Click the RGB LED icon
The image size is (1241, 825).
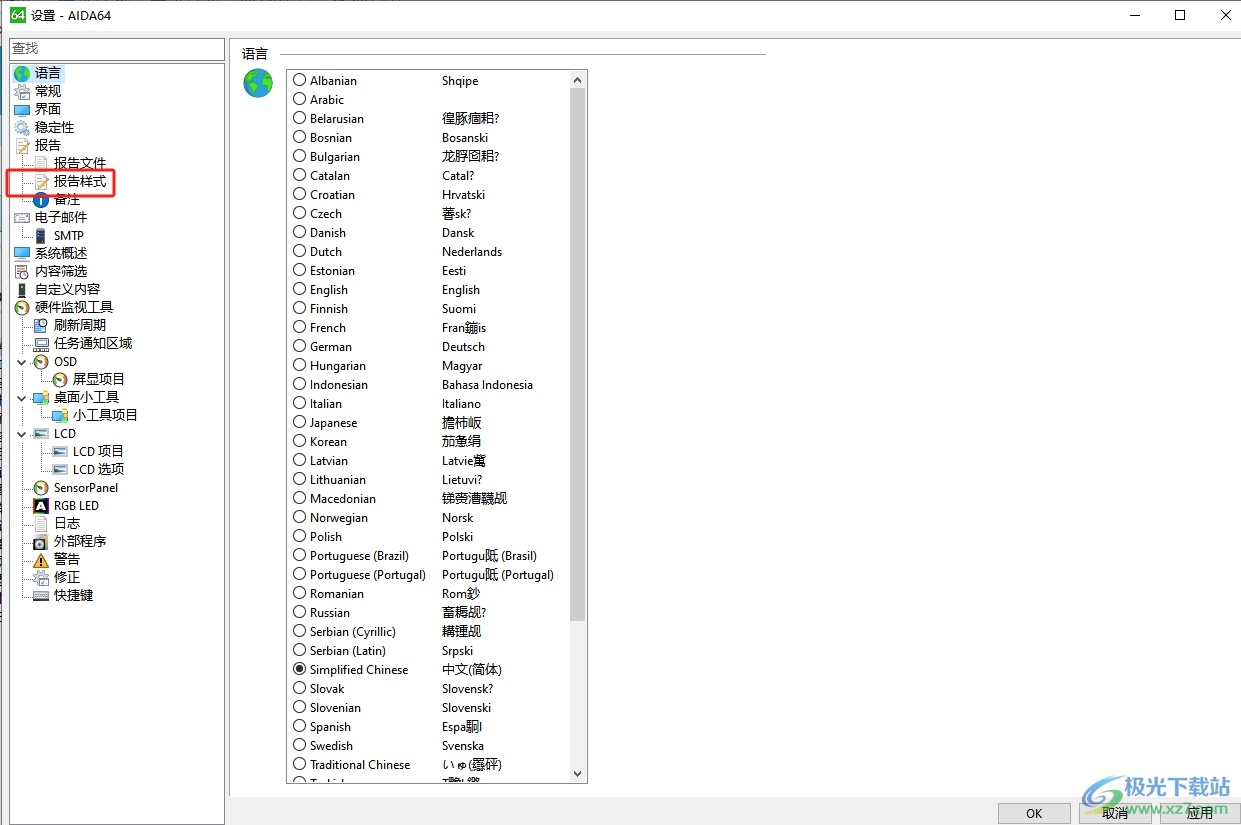(41, 505)
